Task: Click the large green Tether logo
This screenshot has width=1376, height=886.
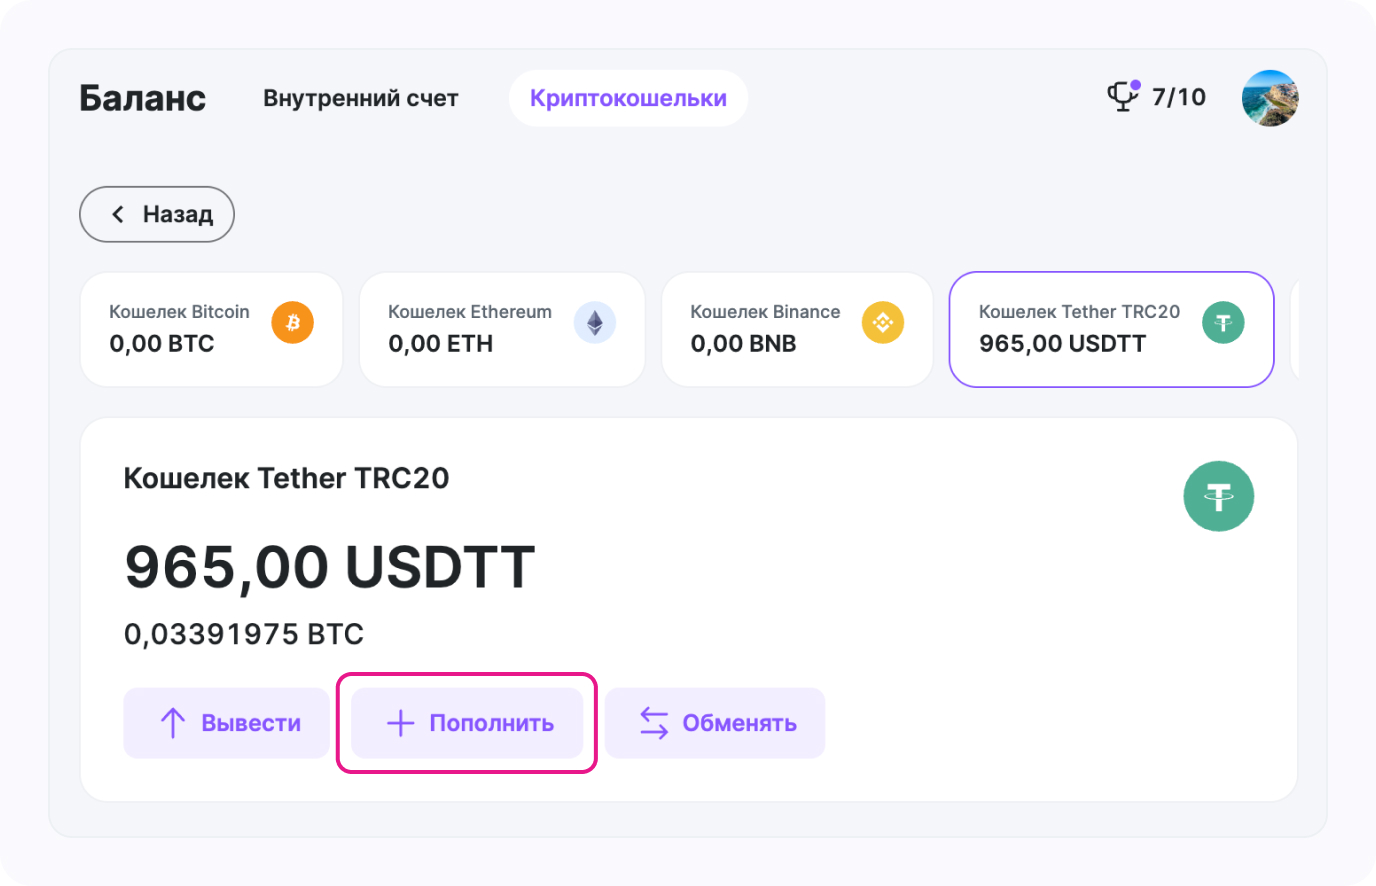Action: tap(1219, 496)
